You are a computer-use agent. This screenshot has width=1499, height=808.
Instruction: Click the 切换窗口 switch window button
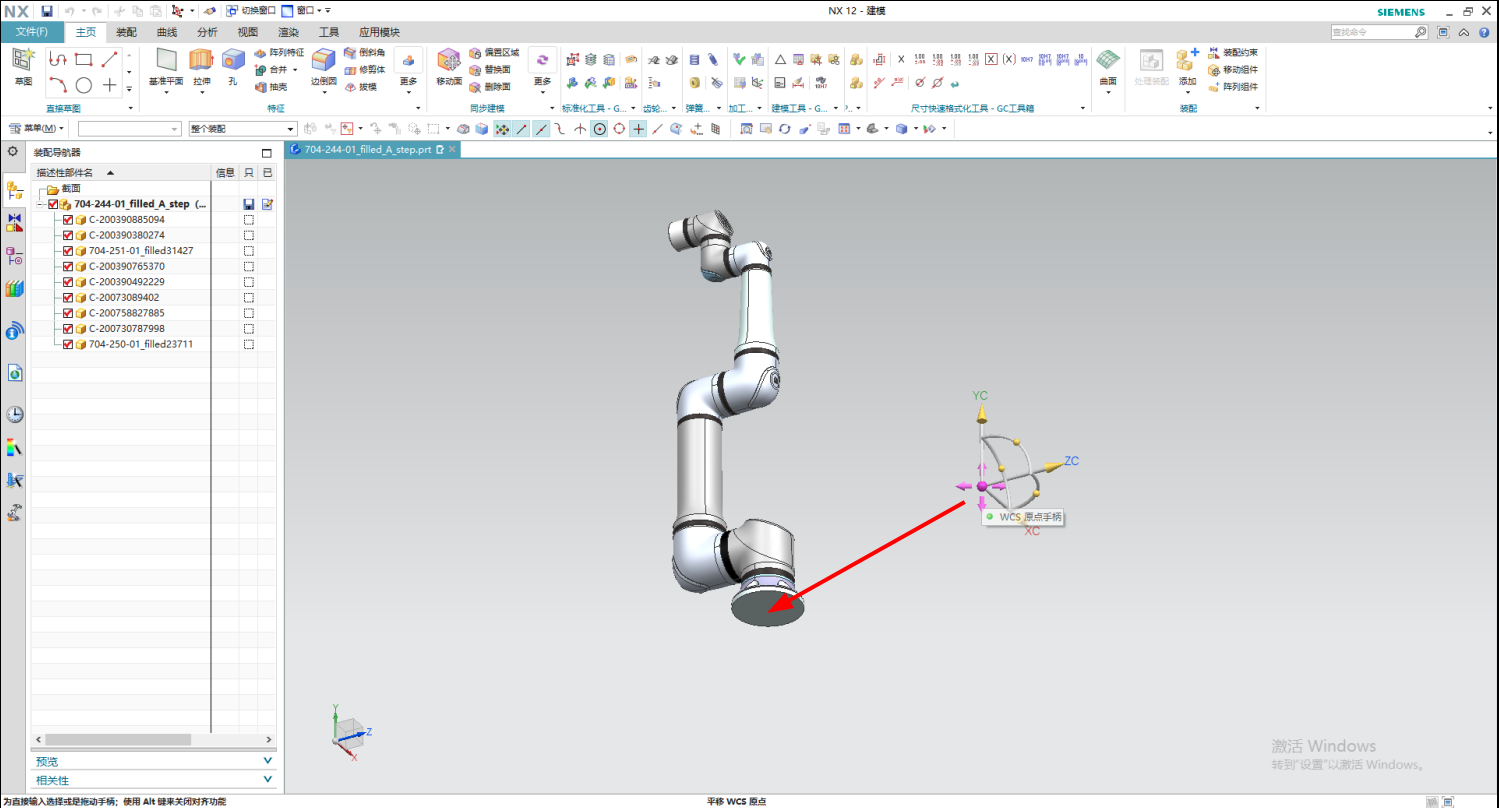pyautogui.click(x=250, y=11)
